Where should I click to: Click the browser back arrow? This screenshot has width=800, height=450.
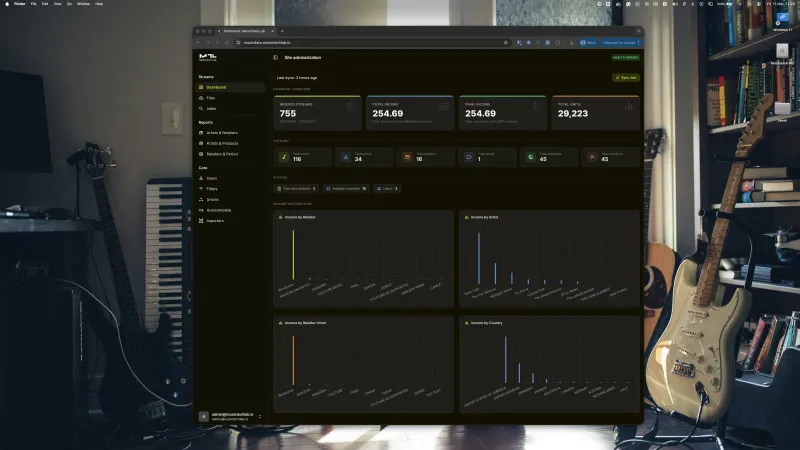pyautogui.click(x=198, y=43)
